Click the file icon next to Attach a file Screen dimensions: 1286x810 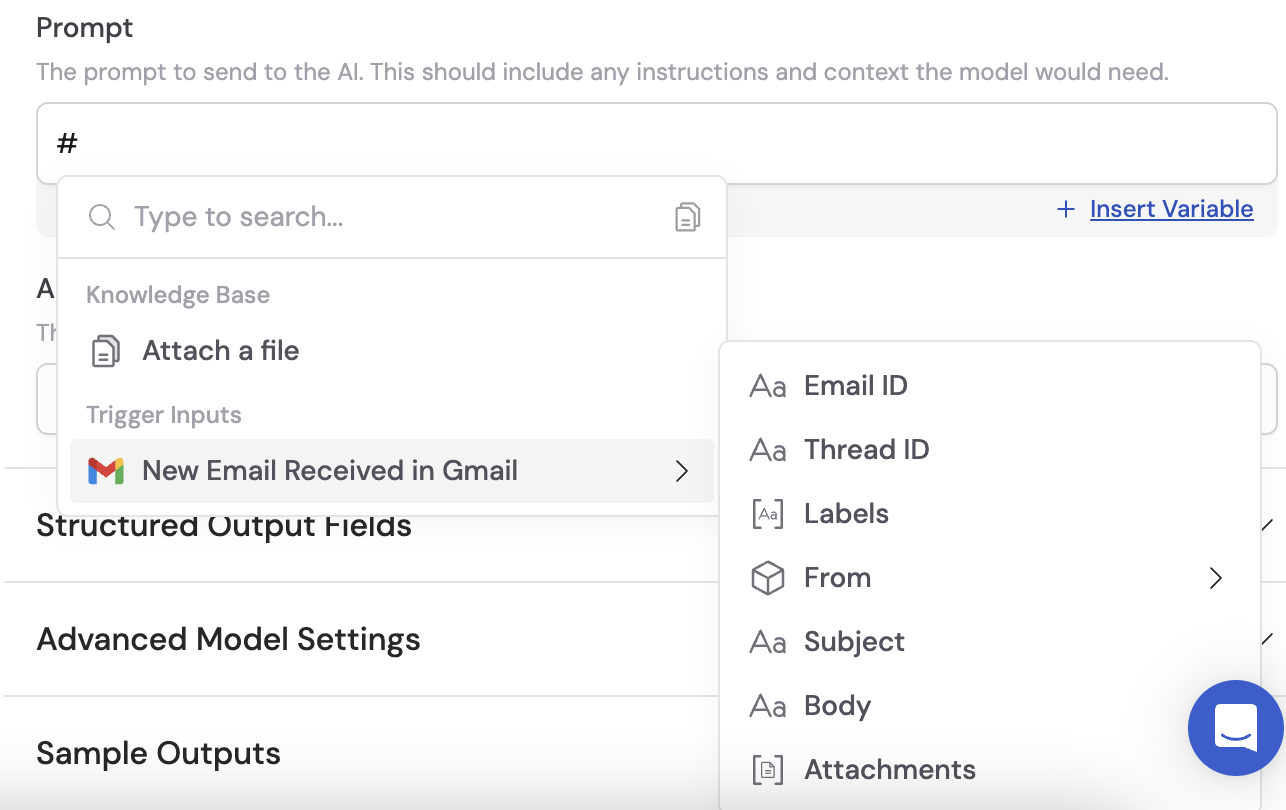click(x=104, y=350)
